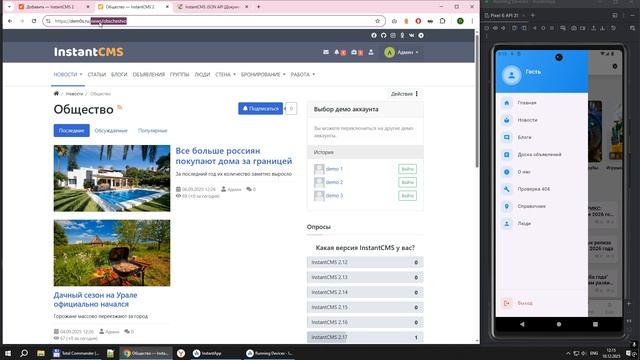
Task: Expand the Новости menu dropdown
Action: click(68, 74)
